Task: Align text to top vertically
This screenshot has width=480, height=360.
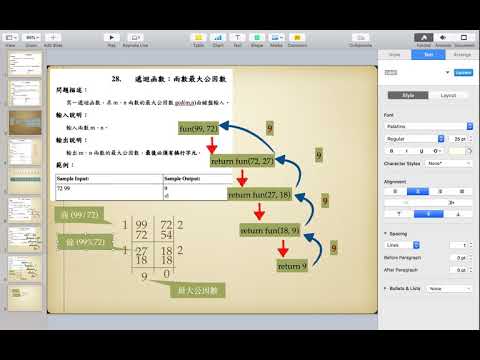Action: (x=399, y=214)
